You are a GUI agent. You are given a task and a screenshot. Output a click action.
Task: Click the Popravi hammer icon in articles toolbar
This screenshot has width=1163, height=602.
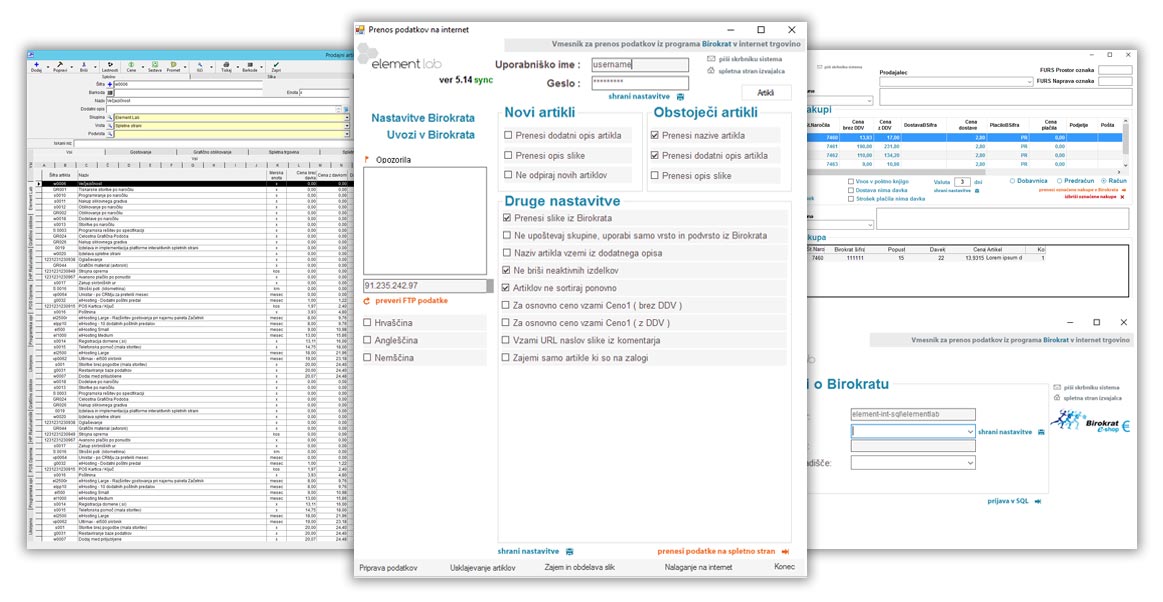click(x=60, y=65)
